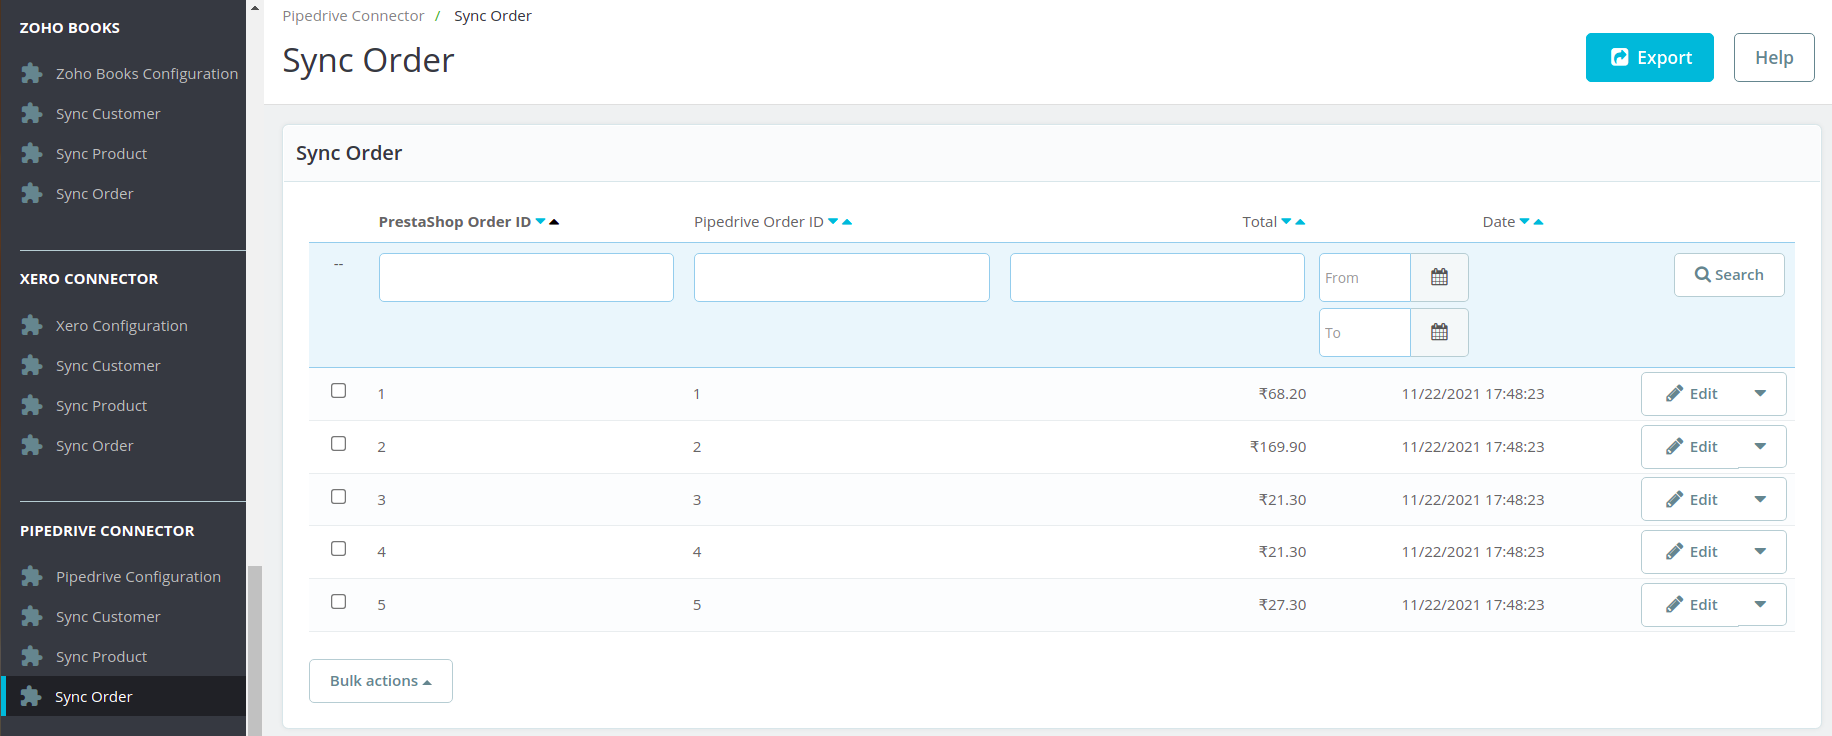The width and height of the screenshot is (1832, 736).
Task: Expand Edit dropdown arrow for order 4
Action: click(1761, 551)
